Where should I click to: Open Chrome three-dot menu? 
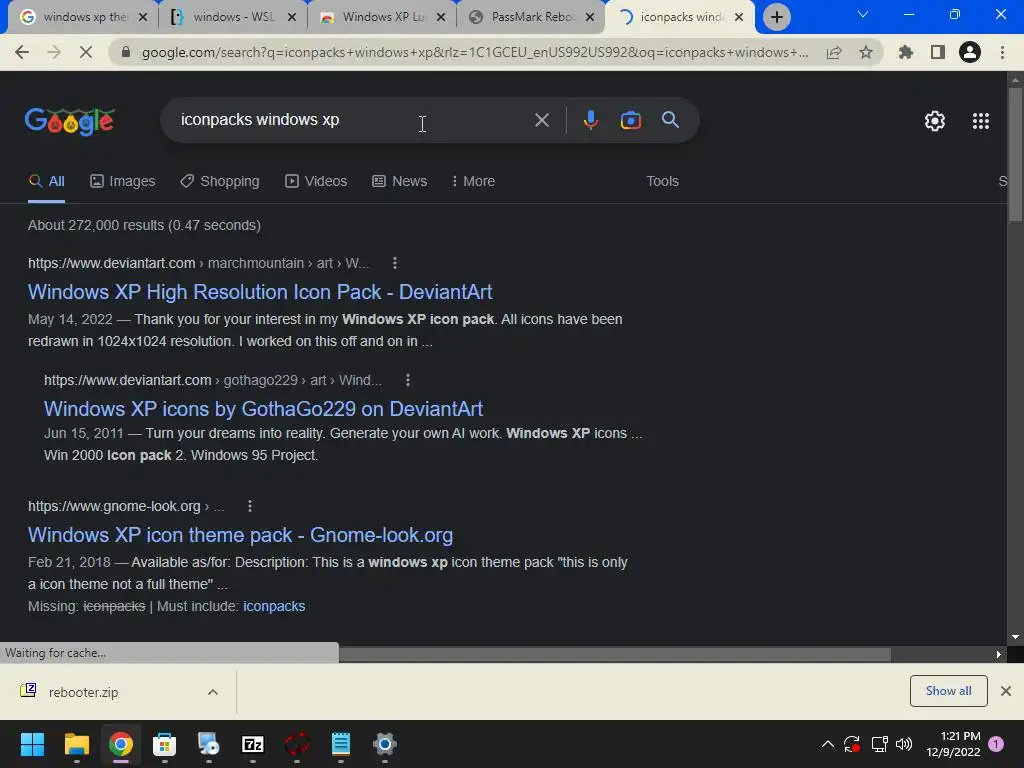[1002, 52]
